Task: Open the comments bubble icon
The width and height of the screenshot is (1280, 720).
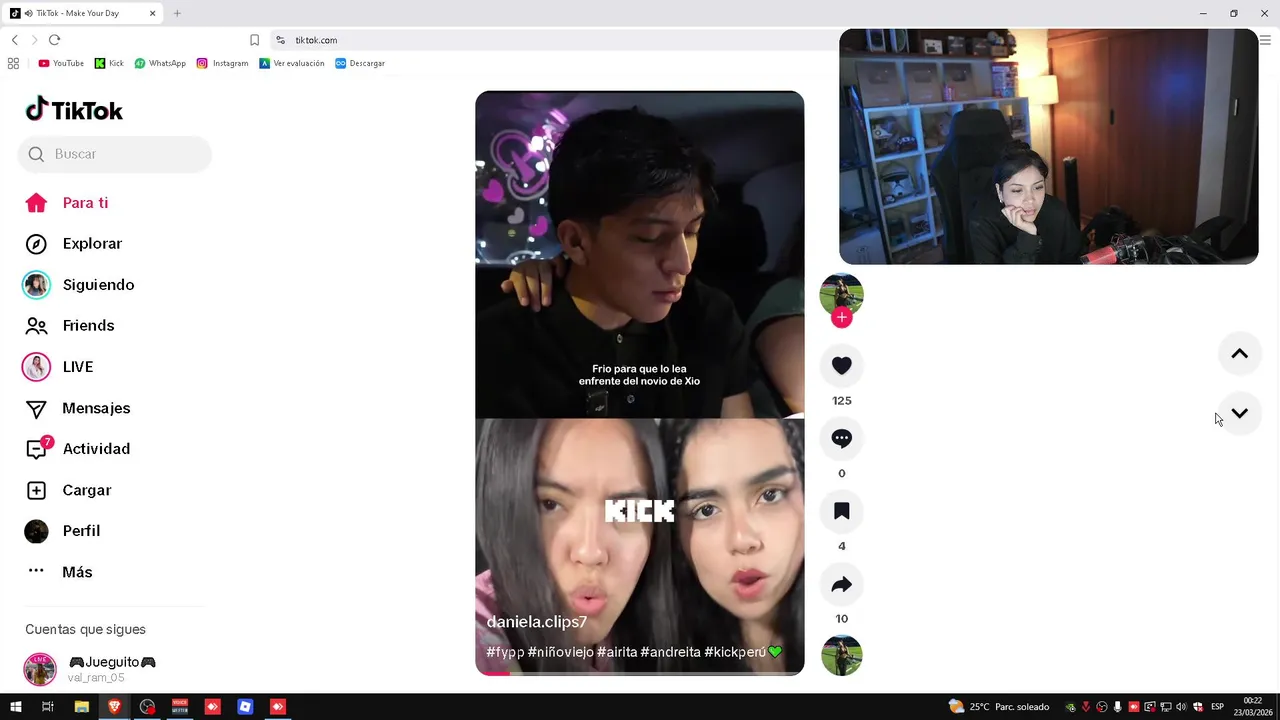Action: [841, 438]
